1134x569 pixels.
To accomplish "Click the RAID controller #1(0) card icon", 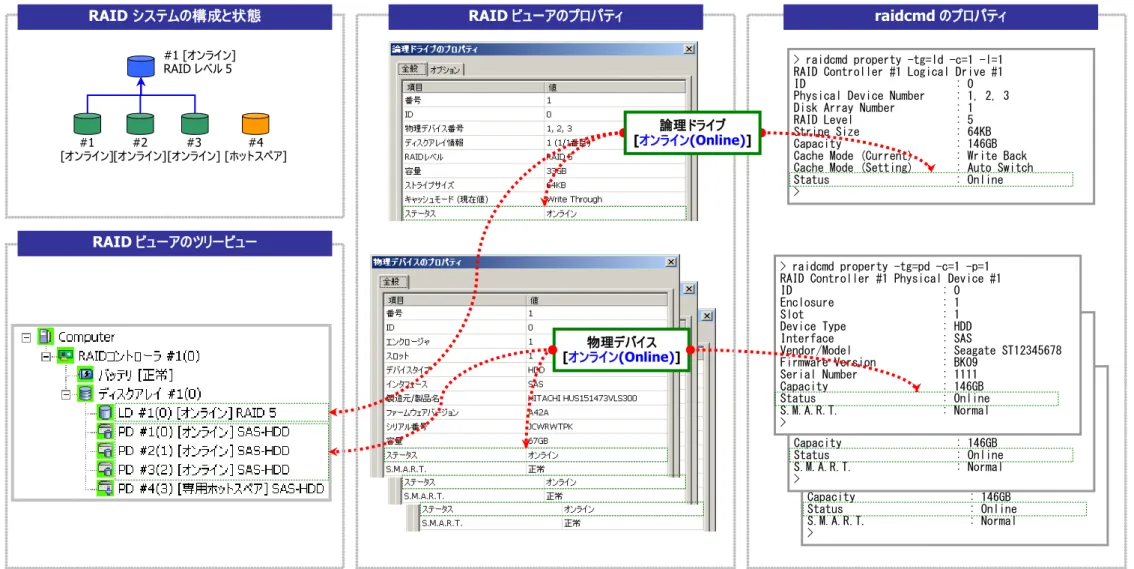I will coord(66,356).
